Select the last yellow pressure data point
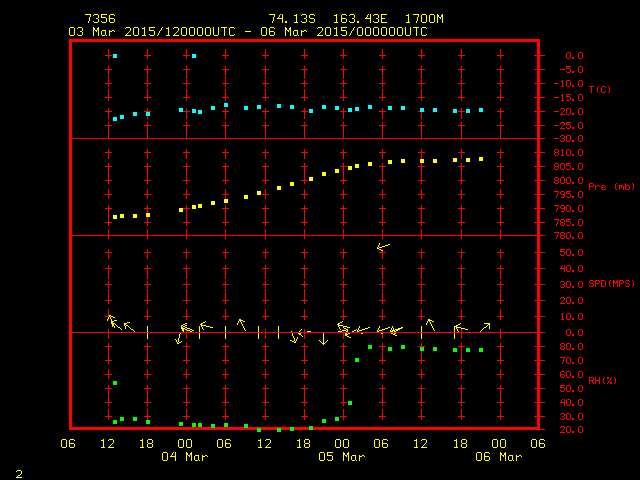The image size is (640, 480). pos(481,159)
